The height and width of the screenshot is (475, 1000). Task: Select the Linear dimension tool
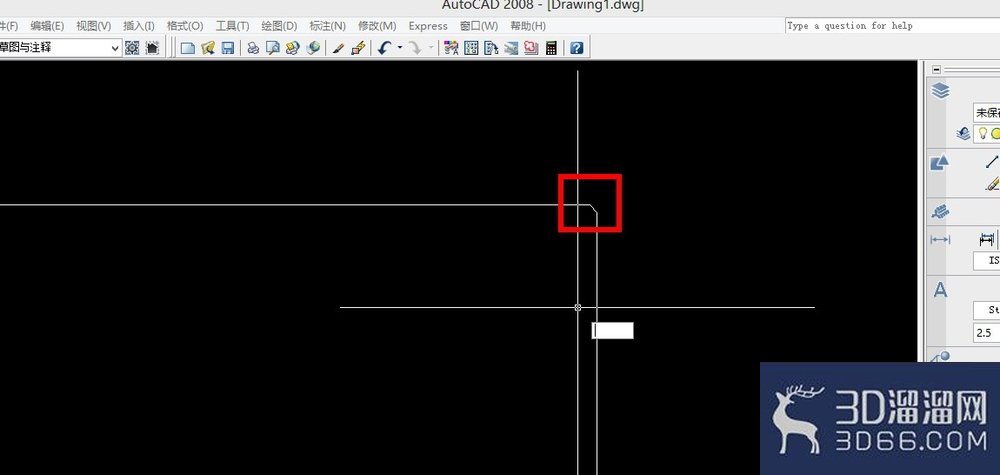987,239
